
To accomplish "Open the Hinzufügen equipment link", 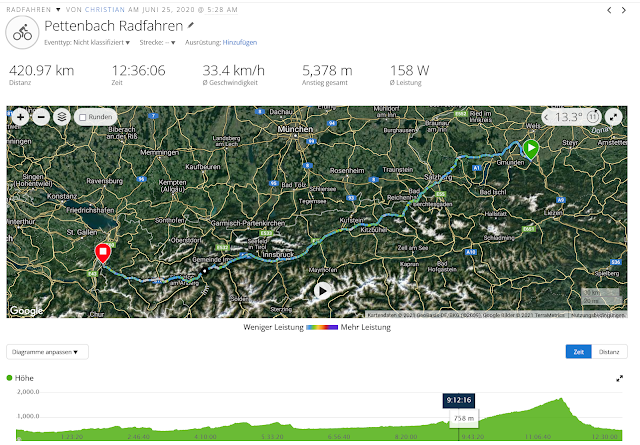I will pos(240,42).
